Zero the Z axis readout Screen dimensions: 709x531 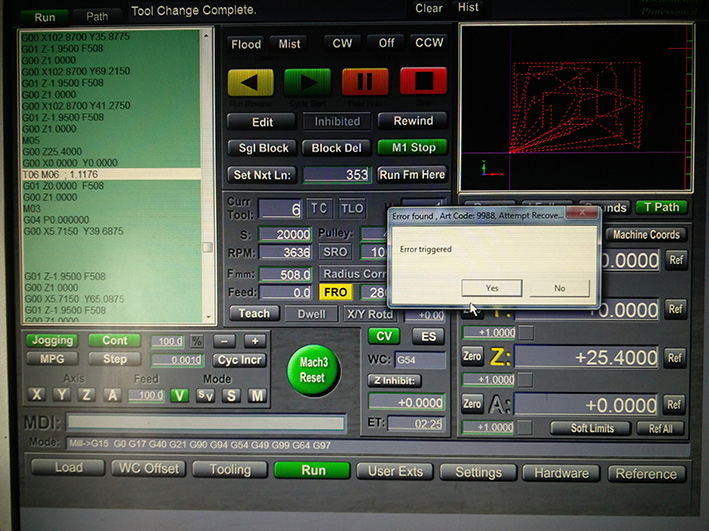472,356
